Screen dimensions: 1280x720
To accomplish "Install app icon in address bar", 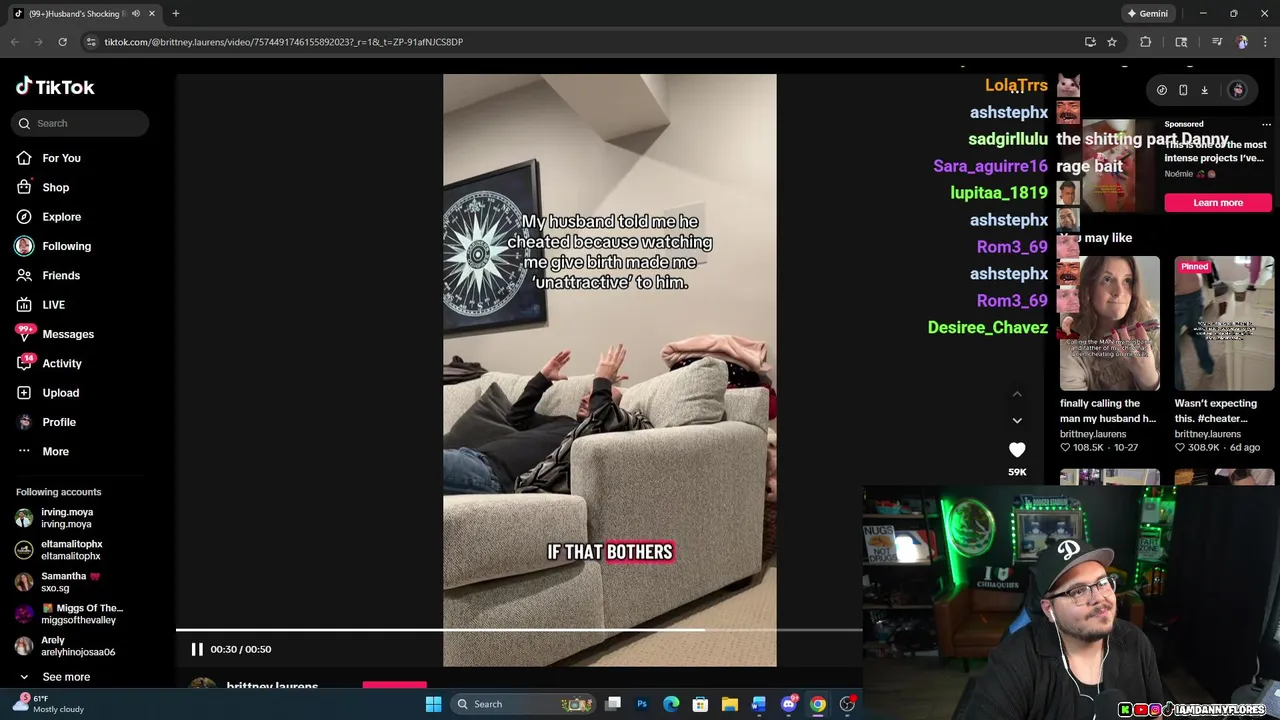I will click(x=1090, y=42).
